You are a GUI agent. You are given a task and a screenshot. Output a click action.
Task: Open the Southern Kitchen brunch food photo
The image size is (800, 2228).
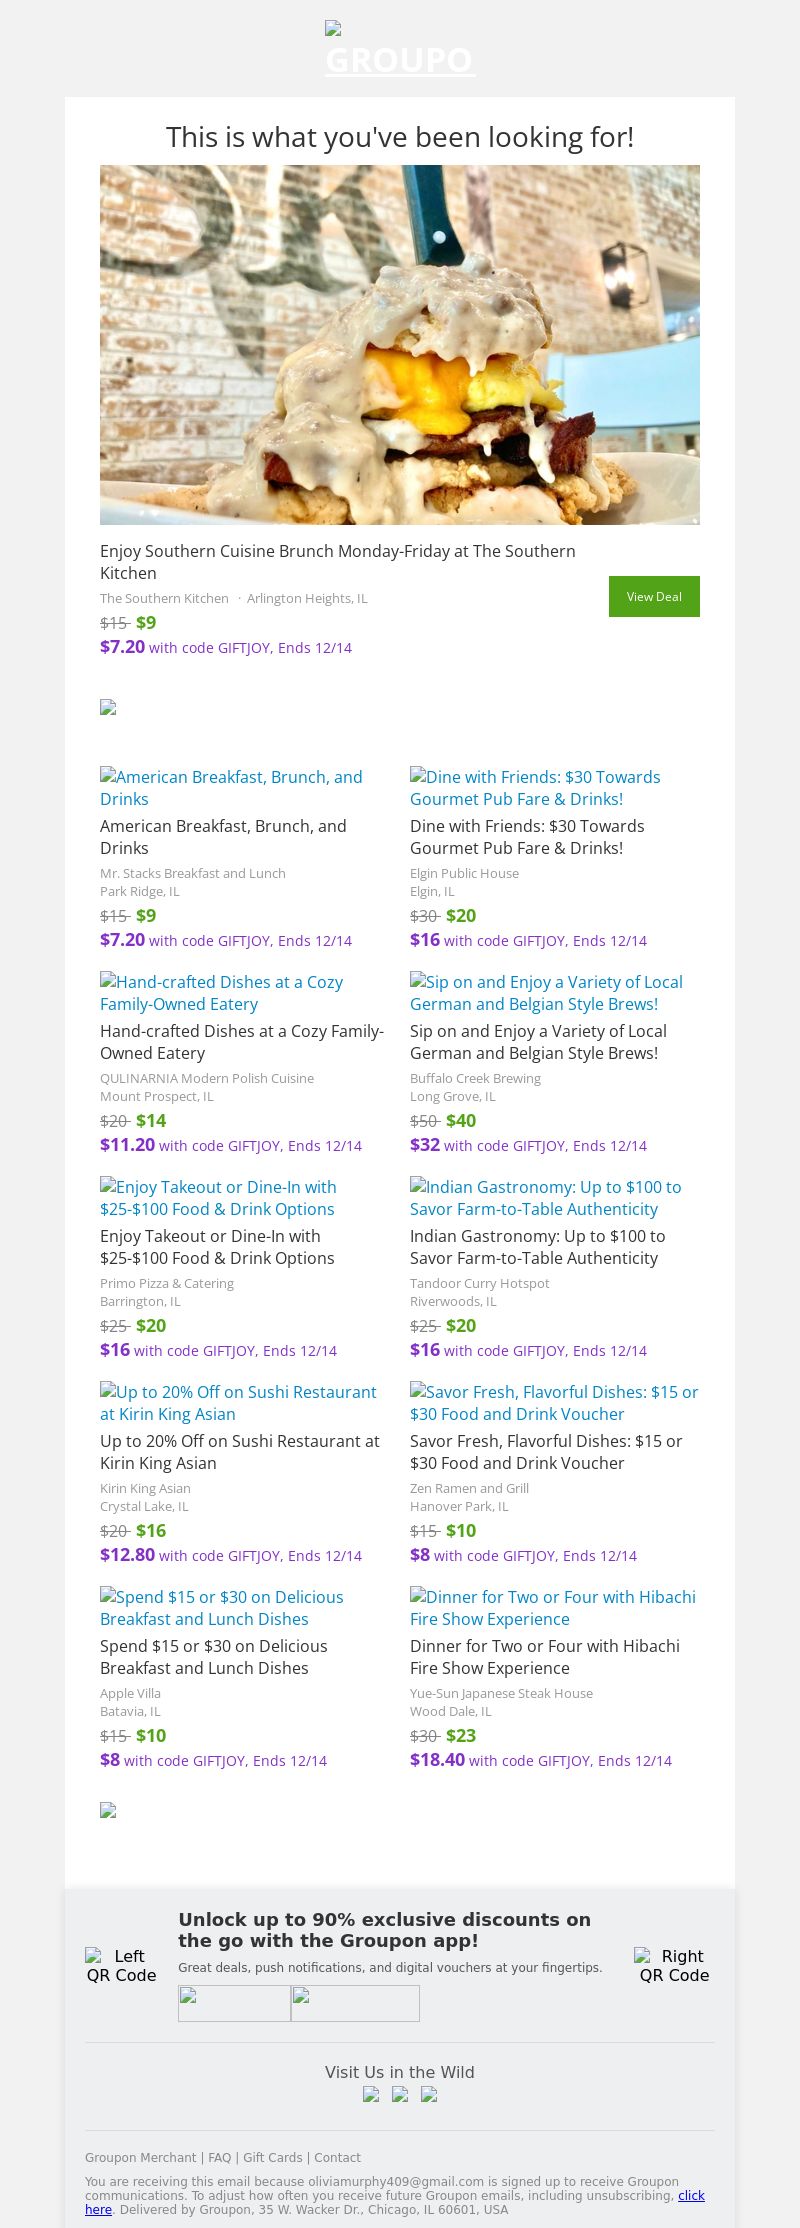[x=400, y=345]
